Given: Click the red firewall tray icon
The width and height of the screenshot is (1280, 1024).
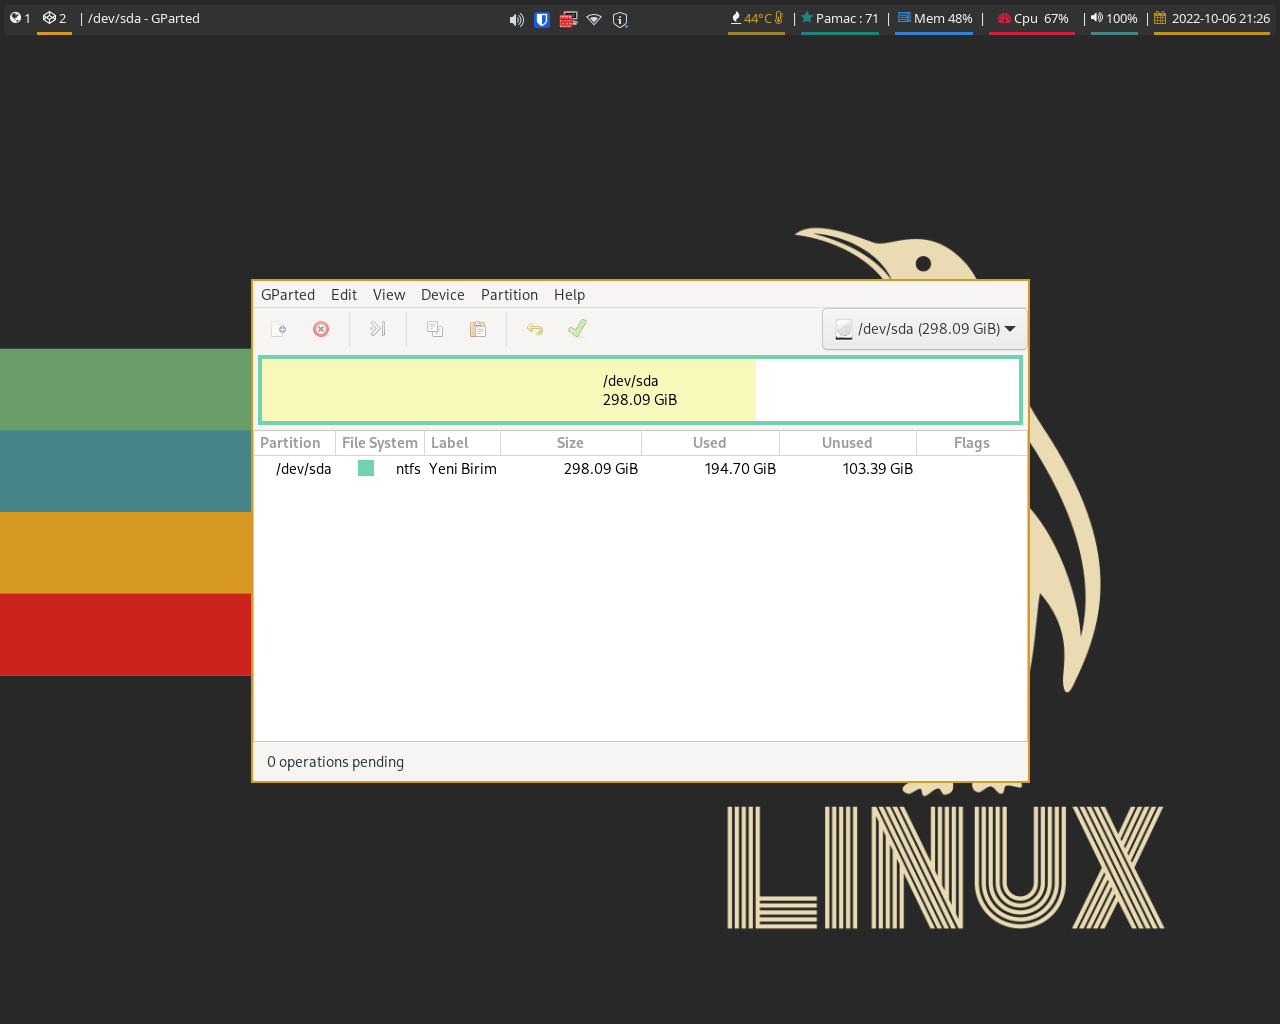Looking at the screenshot, I should pyautogui.click(x=568, y=19).
